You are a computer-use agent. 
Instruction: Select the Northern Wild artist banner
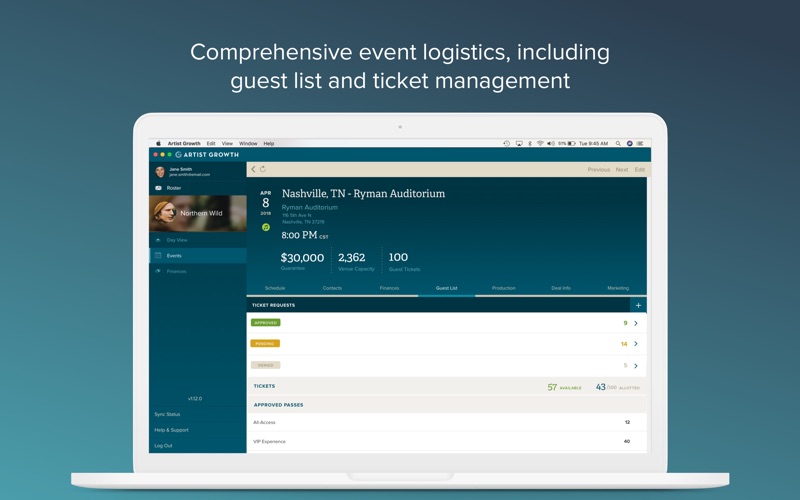[198, 213]
